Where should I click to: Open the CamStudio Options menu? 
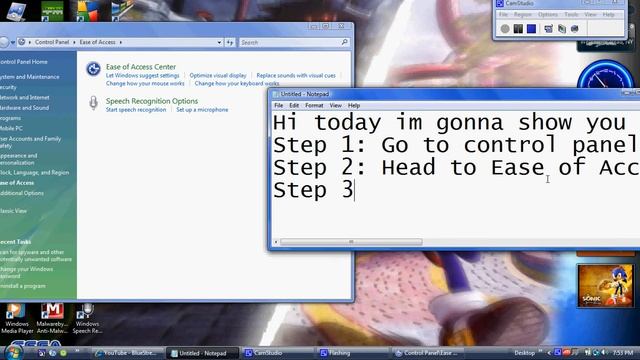548,15
